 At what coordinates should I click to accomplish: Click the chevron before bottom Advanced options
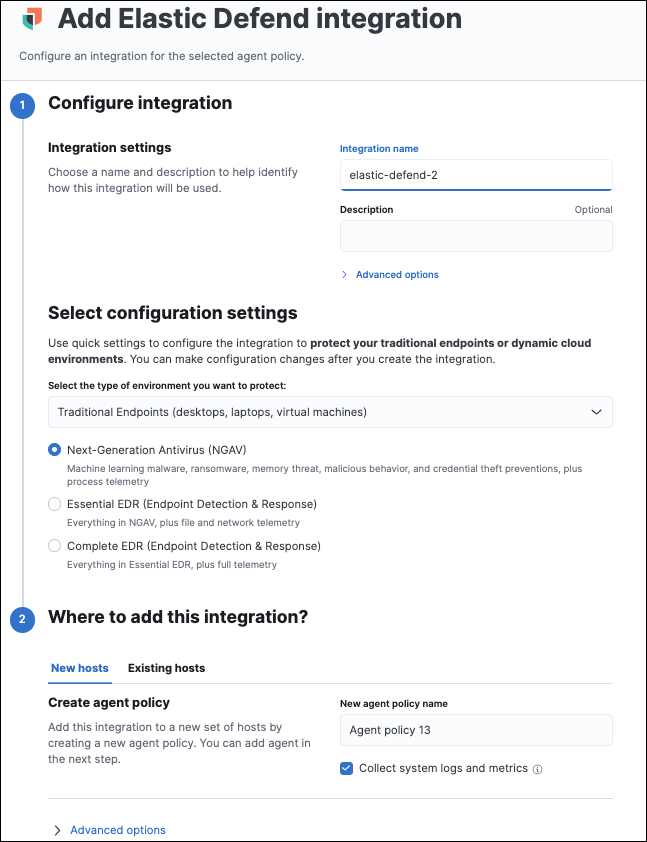pyautogui.click(x=57, y=830)
